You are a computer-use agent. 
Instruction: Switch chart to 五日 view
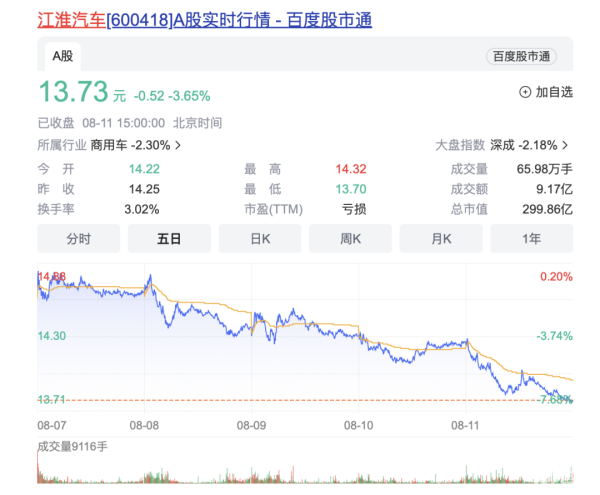pos(169,239)
